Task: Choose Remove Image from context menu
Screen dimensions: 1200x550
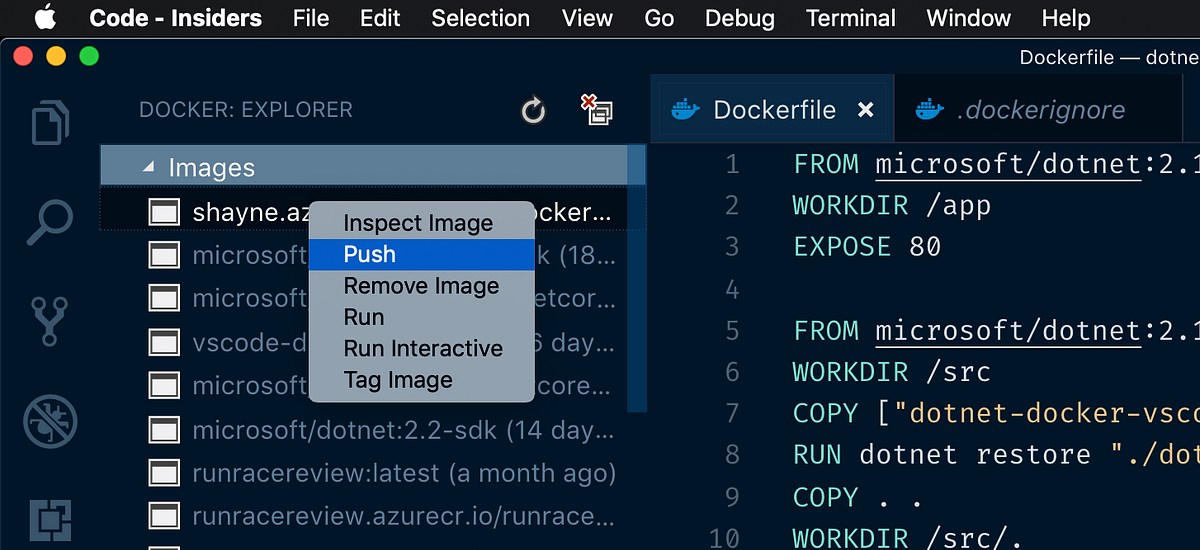Action: (x=421, y=286)
